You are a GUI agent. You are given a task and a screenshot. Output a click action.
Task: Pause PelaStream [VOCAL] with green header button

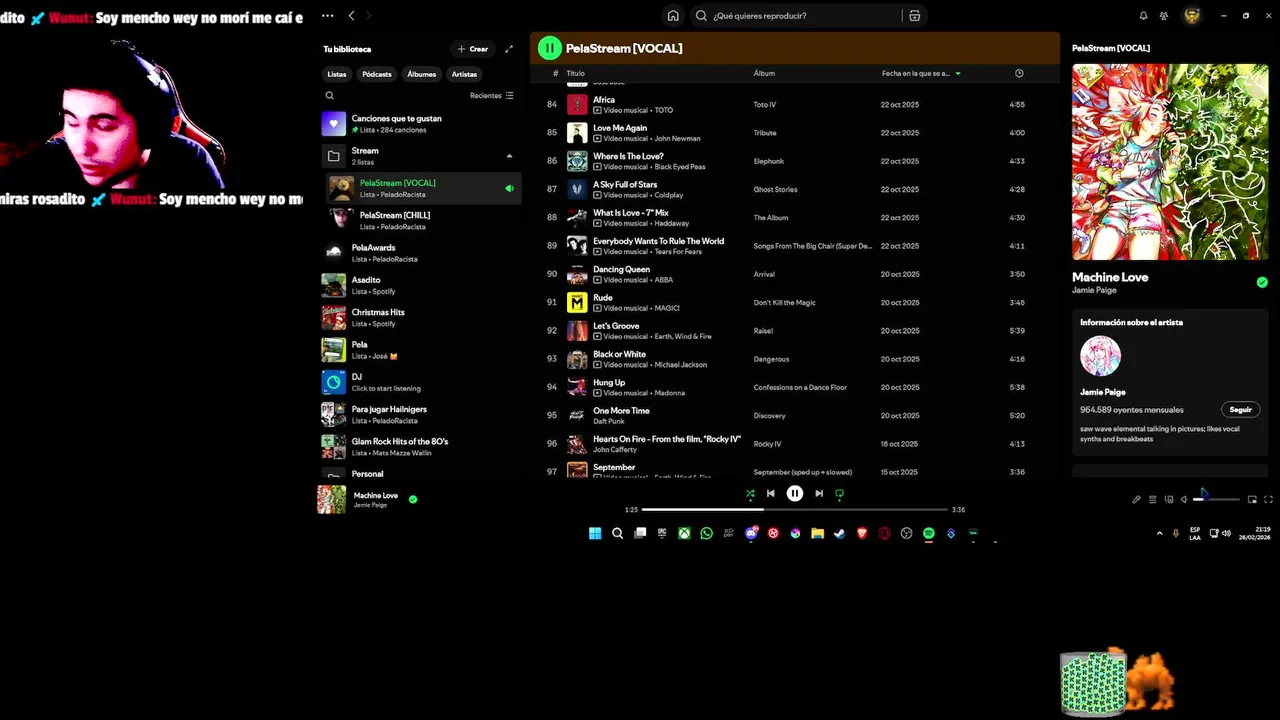[549, 48]
